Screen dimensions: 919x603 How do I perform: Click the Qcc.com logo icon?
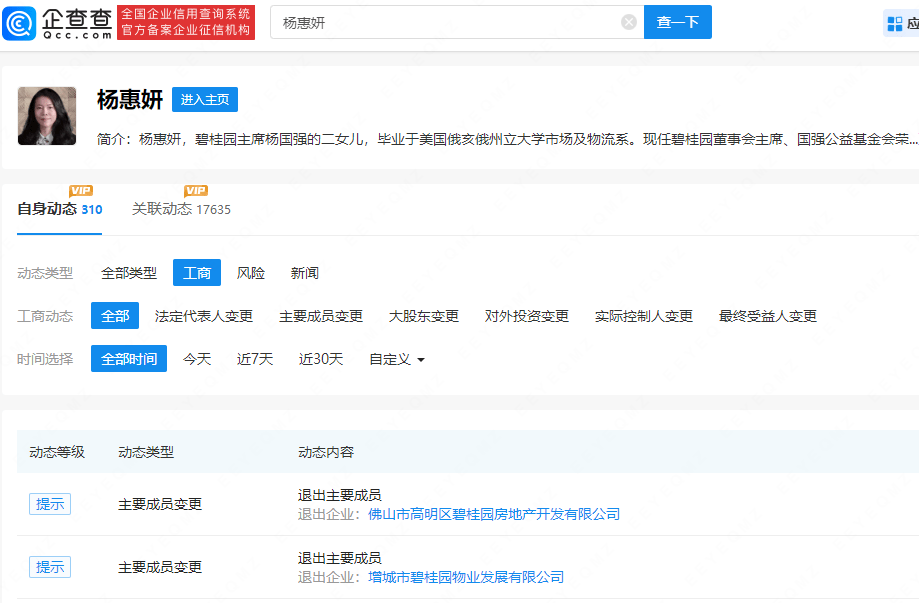point(20,22)
